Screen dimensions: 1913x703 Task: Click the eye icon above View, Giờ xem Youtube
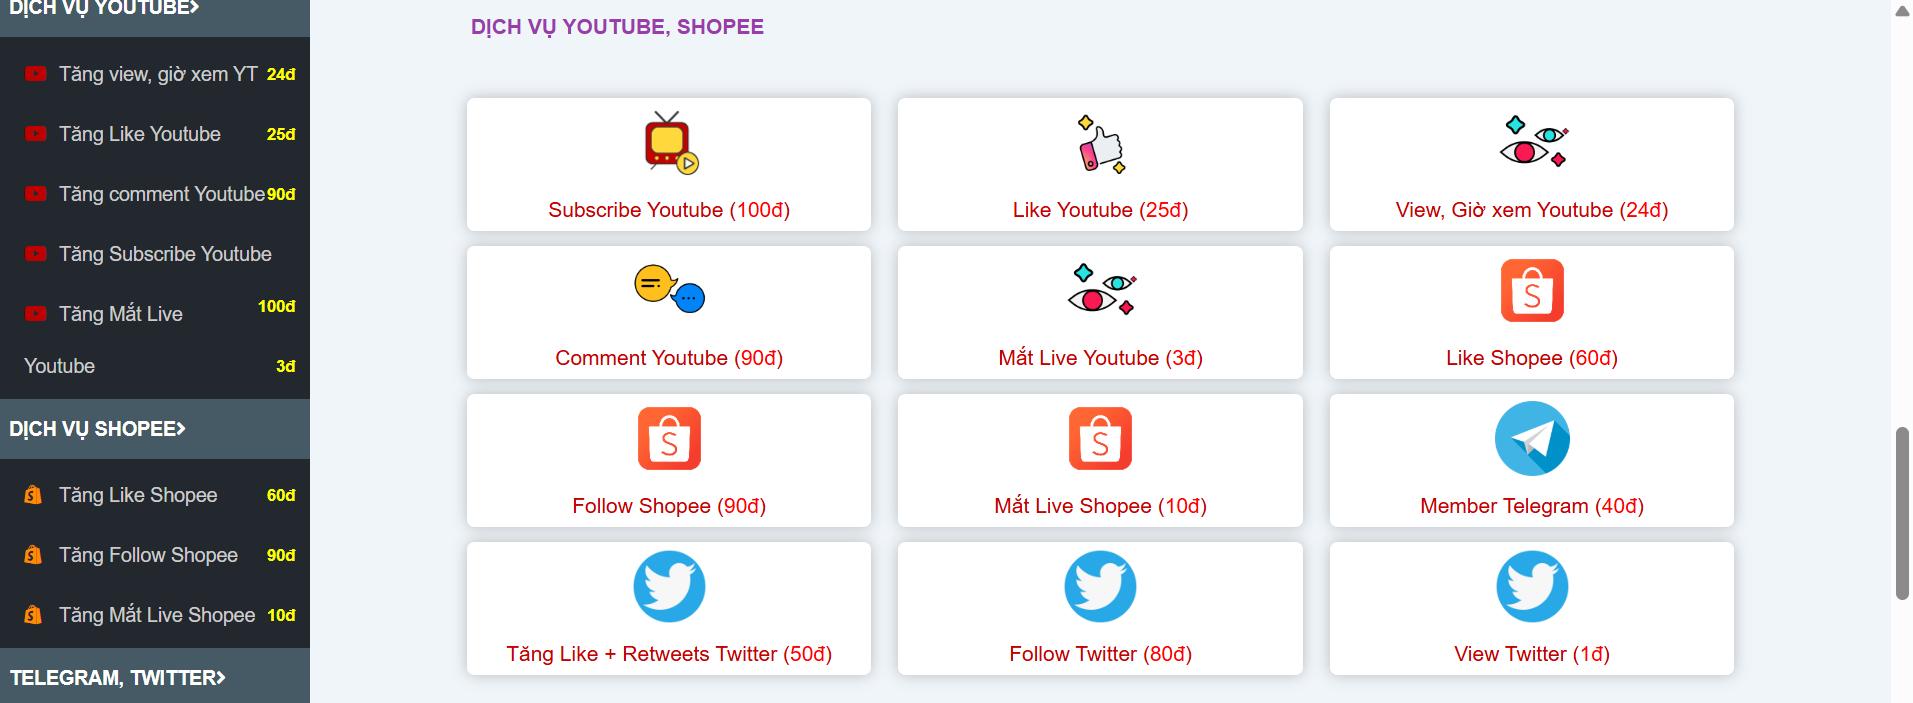(1532, 142)
